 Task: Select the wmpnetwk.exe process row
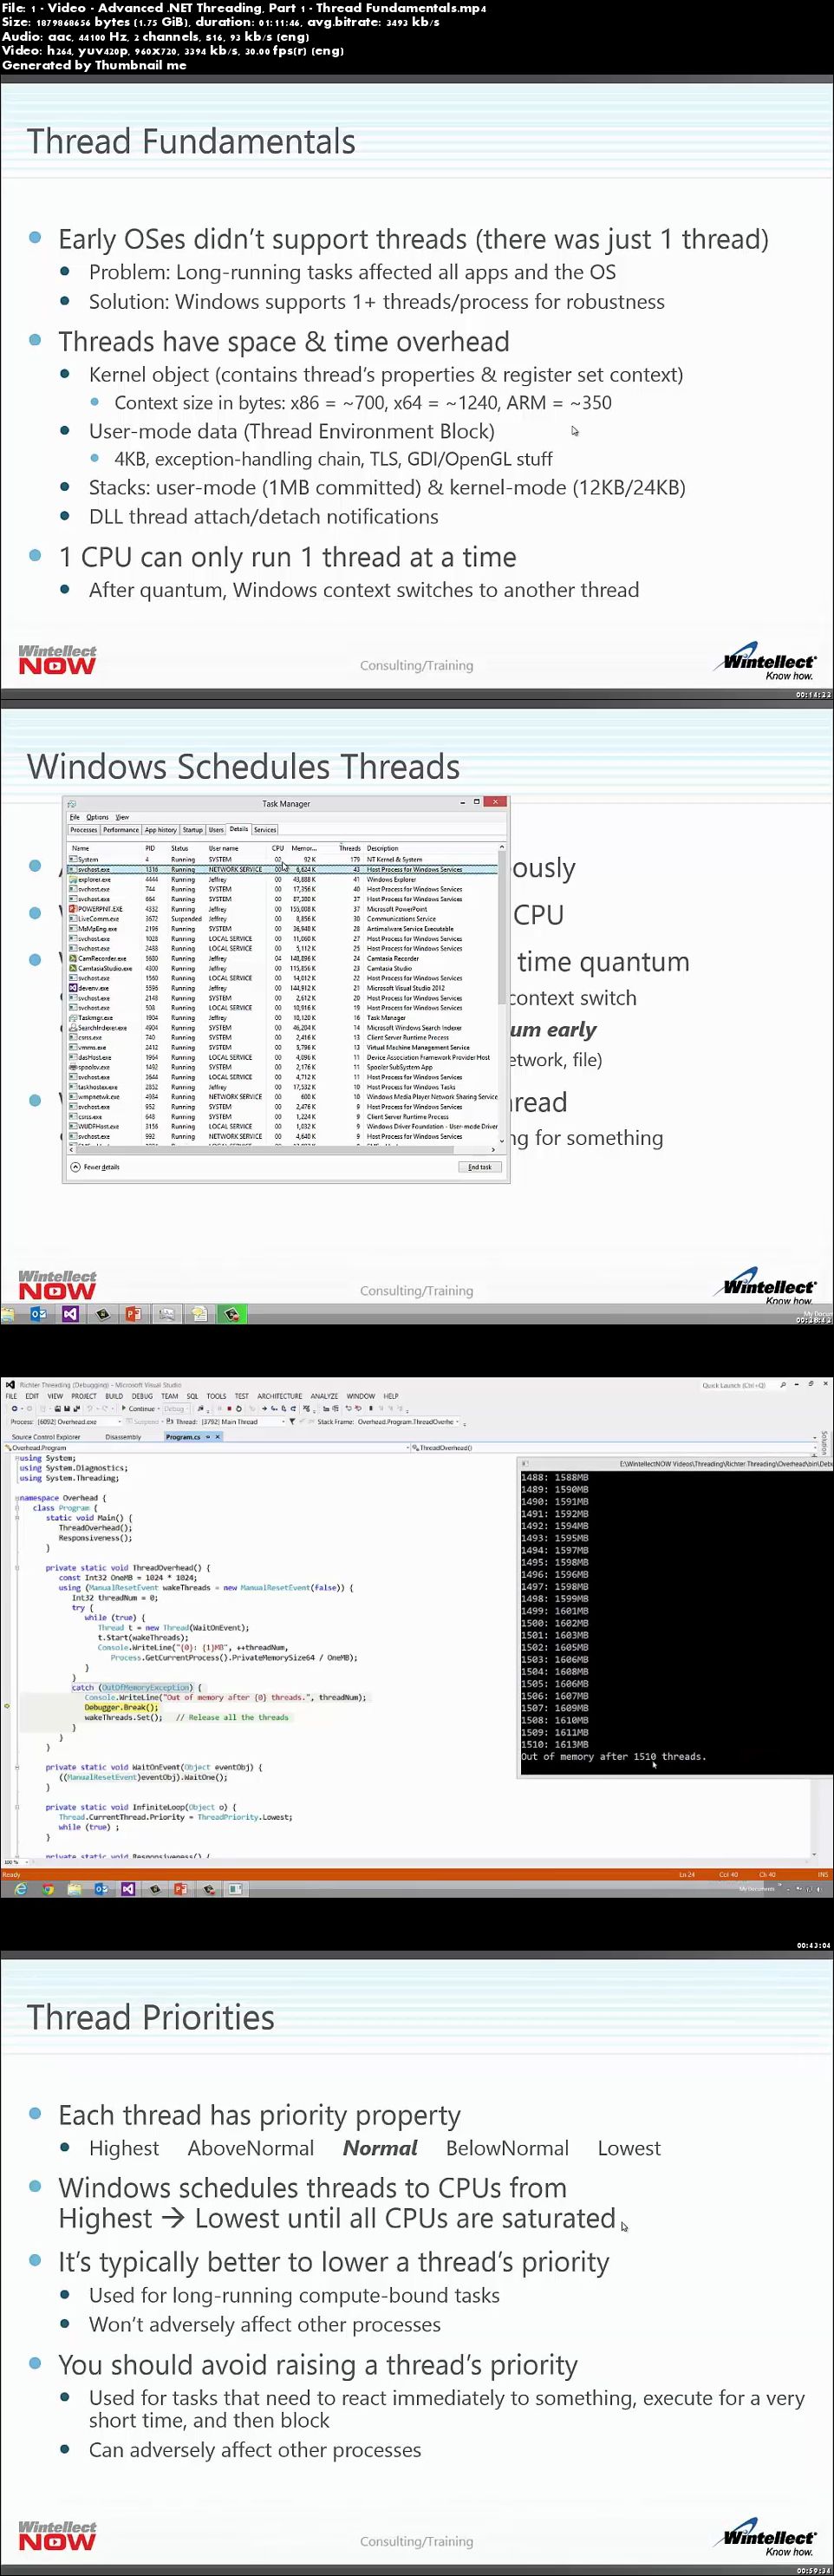tap(282, 1097)
